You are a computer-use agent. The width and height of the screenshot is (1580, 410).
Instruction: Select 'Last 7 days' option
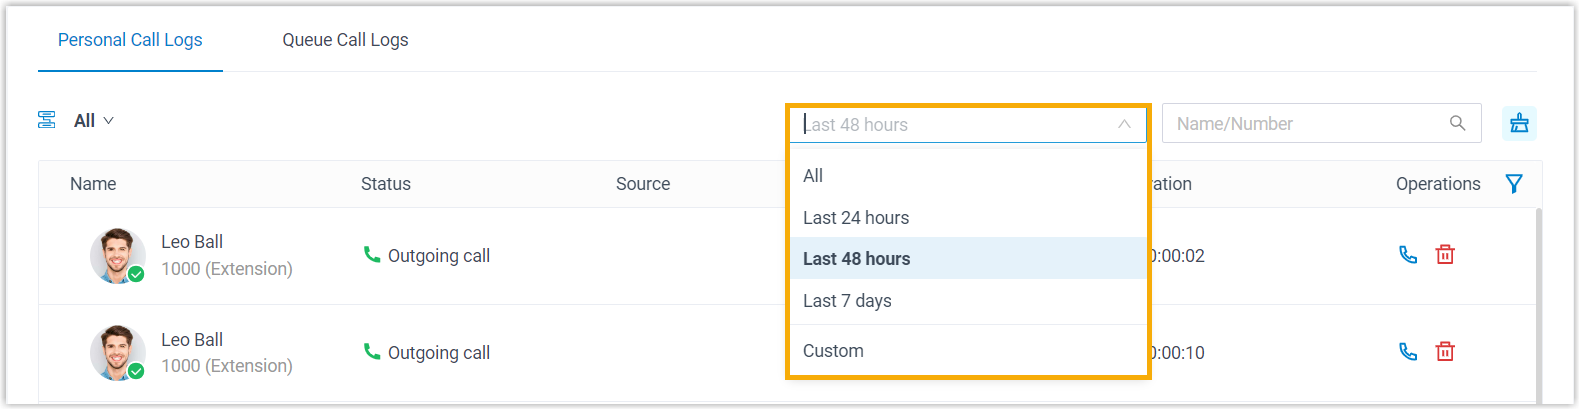847,301
